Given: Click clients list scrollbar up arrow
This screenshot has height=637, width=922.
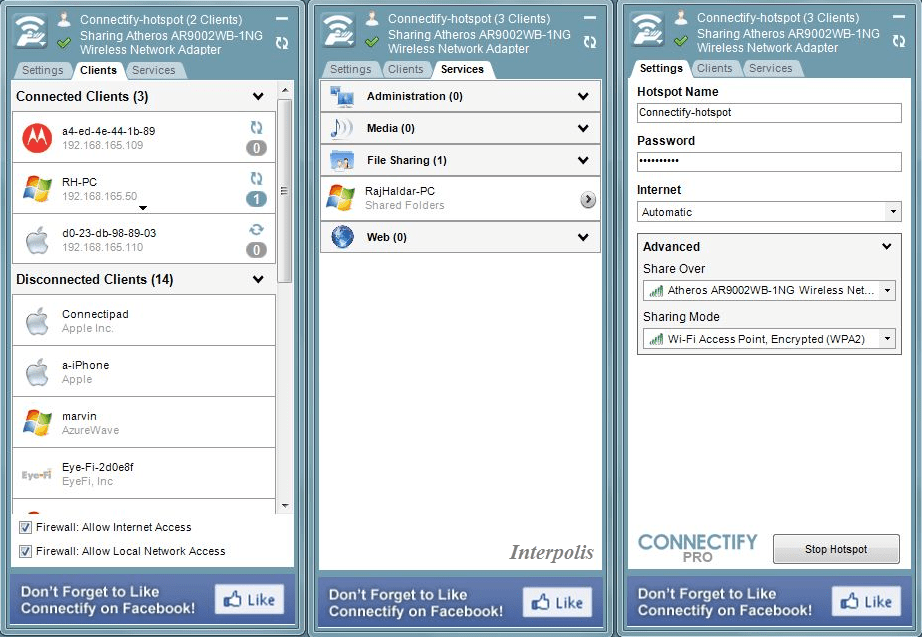Looking at the screenshot, I should (285, 90).
